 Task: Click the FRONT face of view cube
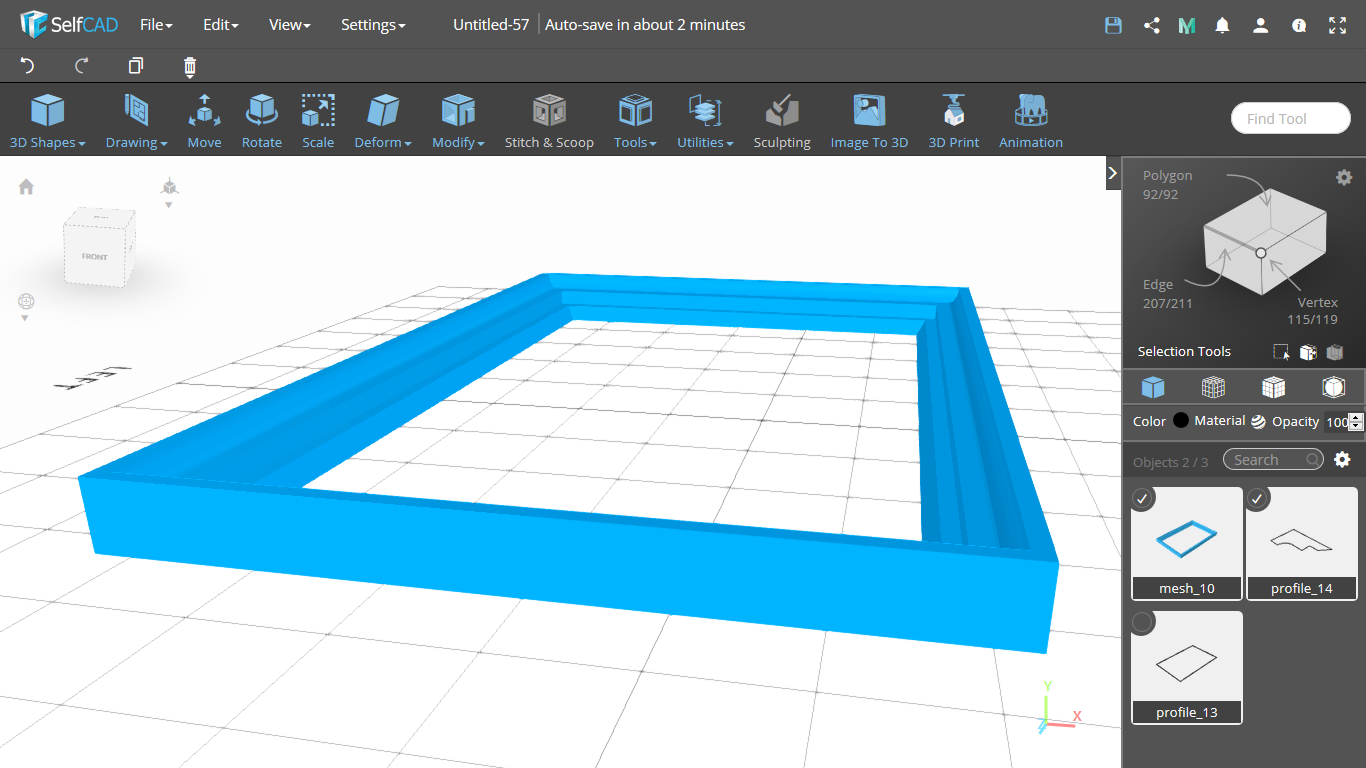(x=95, y=256)
